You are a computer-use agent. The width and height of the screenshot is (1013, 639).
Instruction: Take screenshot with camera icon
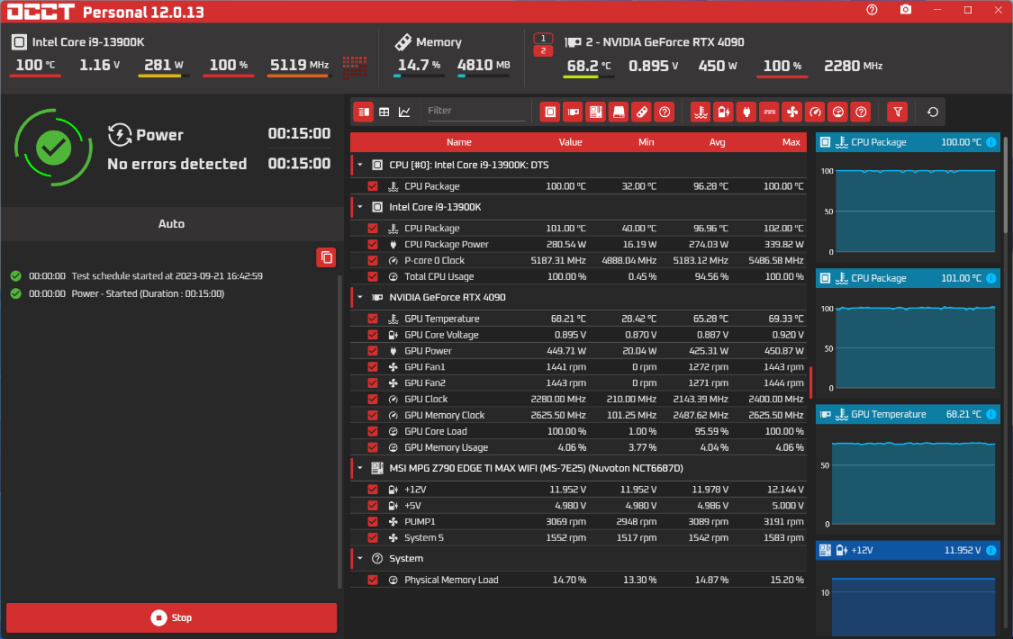[906, 10]
